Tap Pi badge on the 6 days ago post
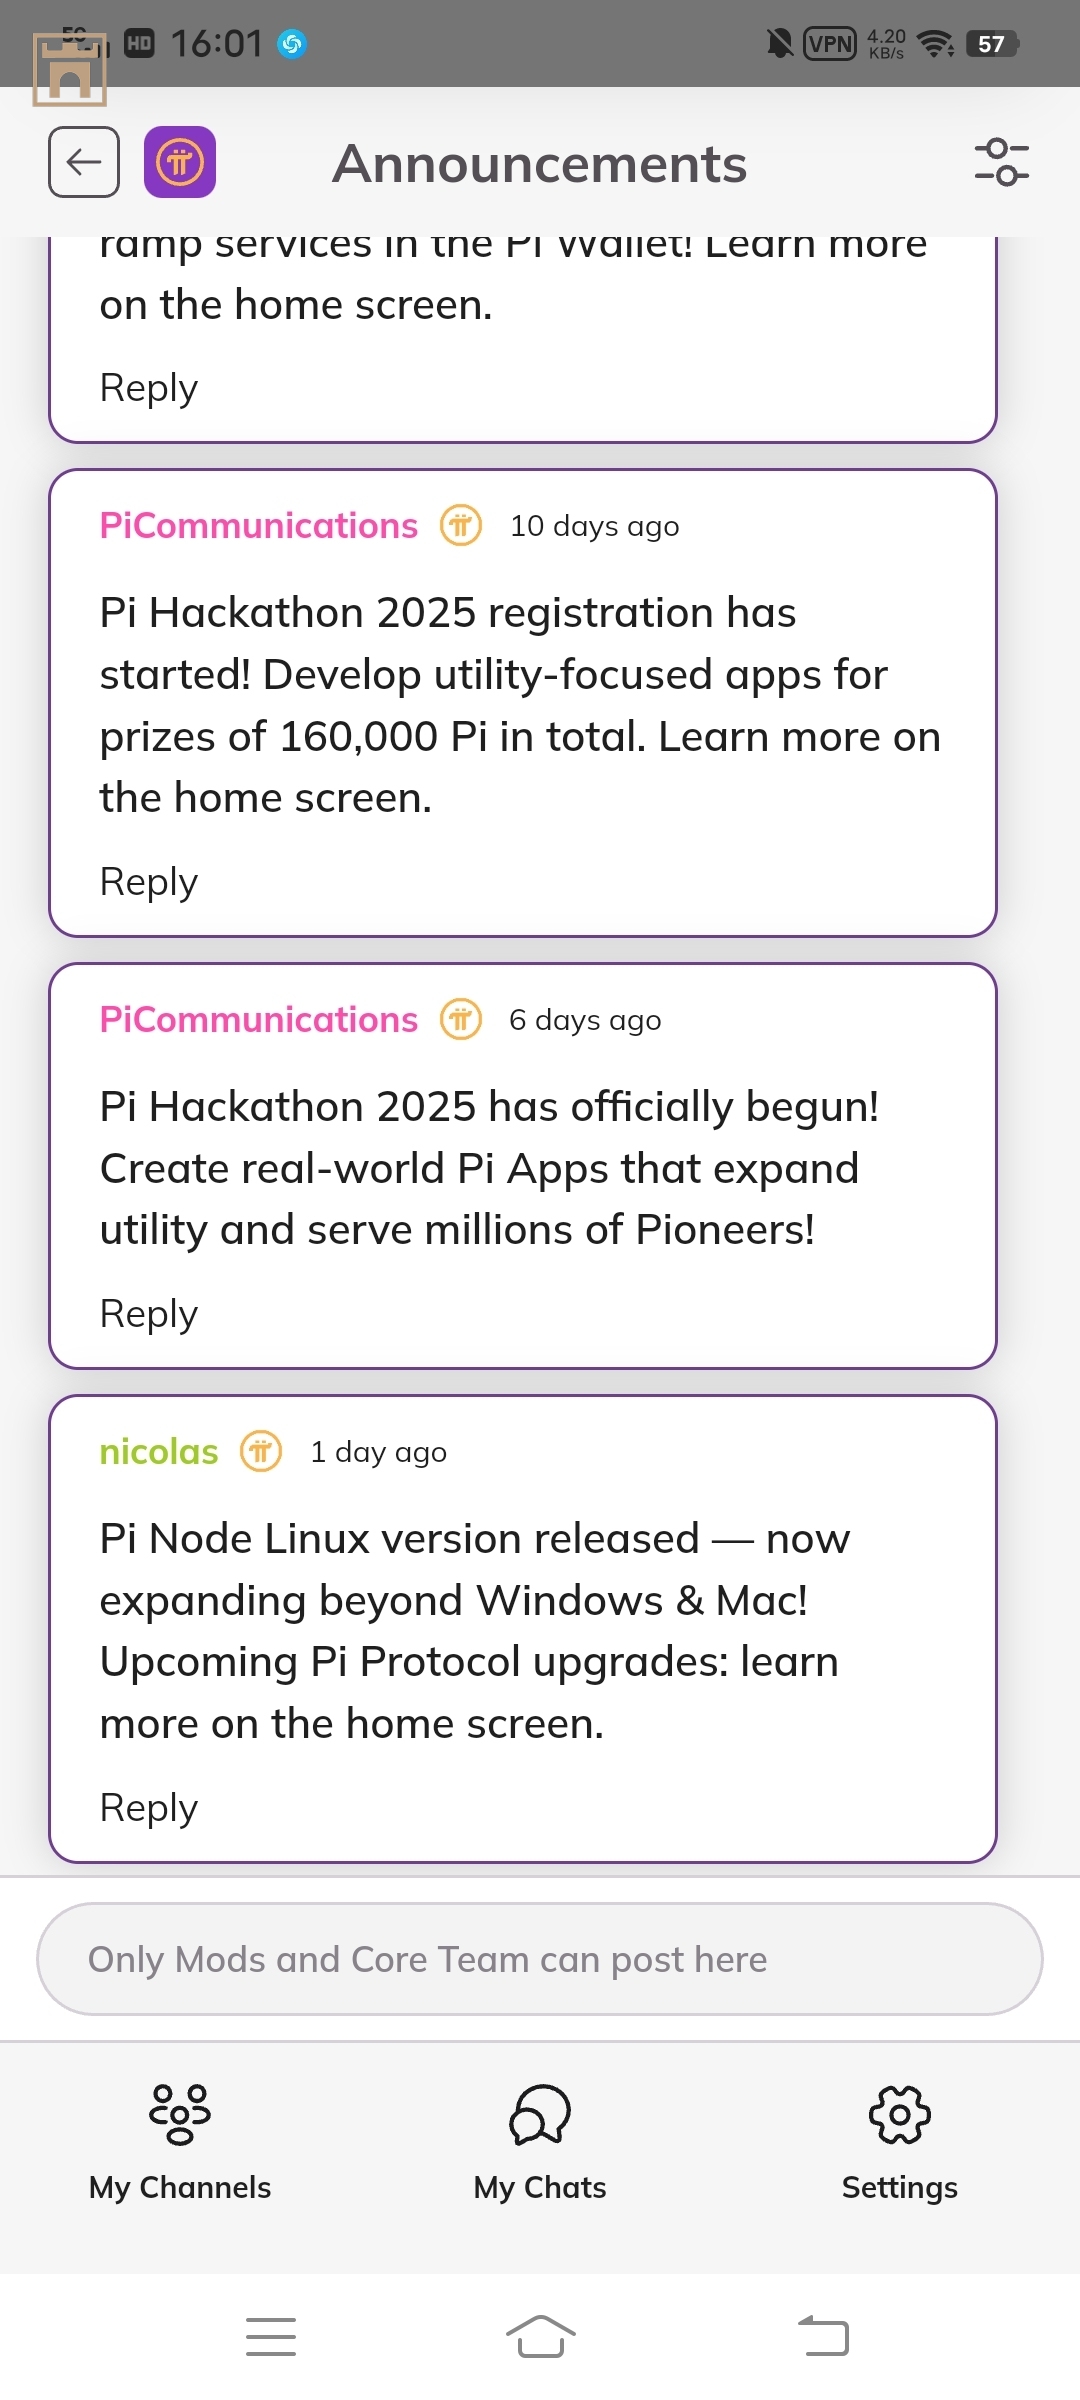The height and width of the screenshot is (2400, 1080). [461, 1019]
